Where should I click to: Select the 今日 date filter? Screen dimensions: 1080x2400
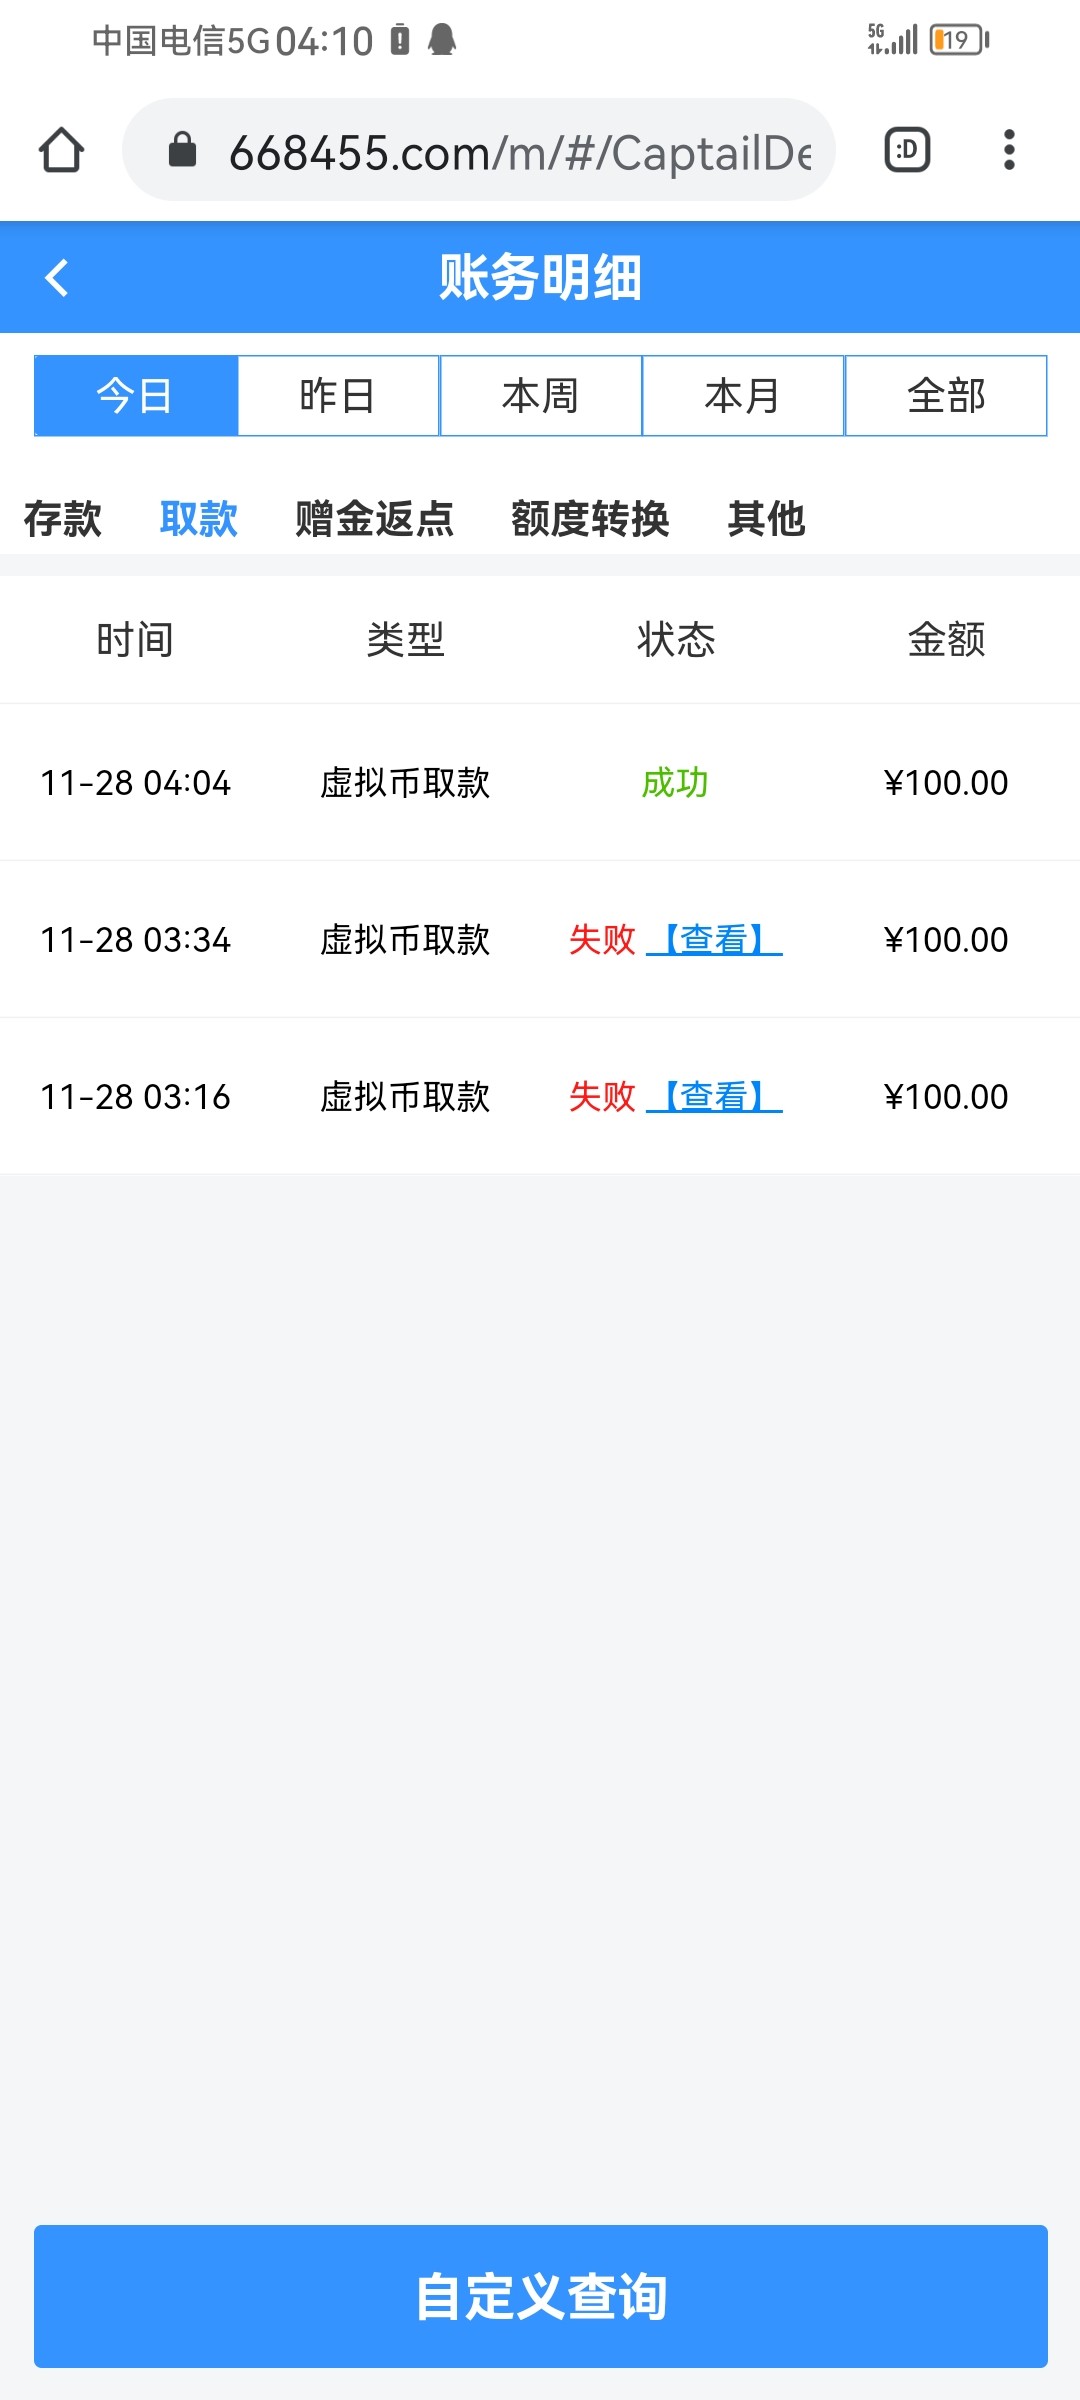(x=136, y=396)
